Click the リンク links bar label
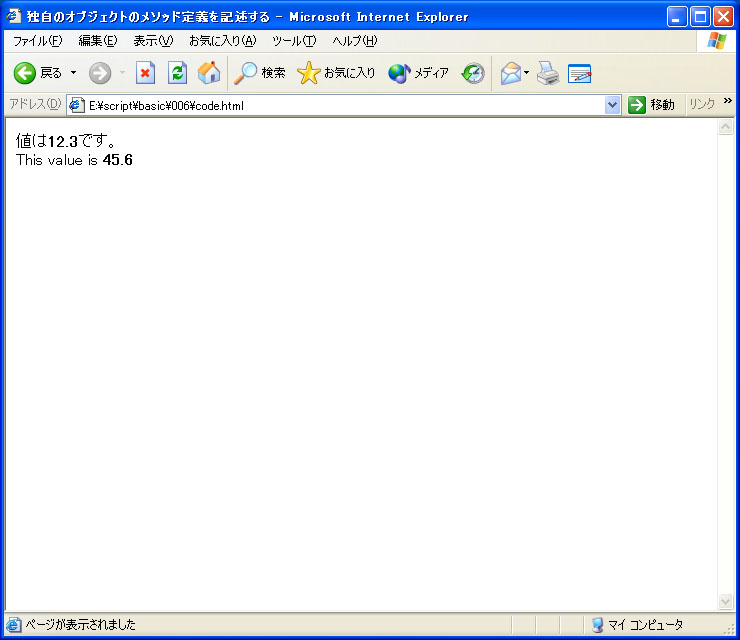The height and width of the screenshot is (640, 740). 702,104
